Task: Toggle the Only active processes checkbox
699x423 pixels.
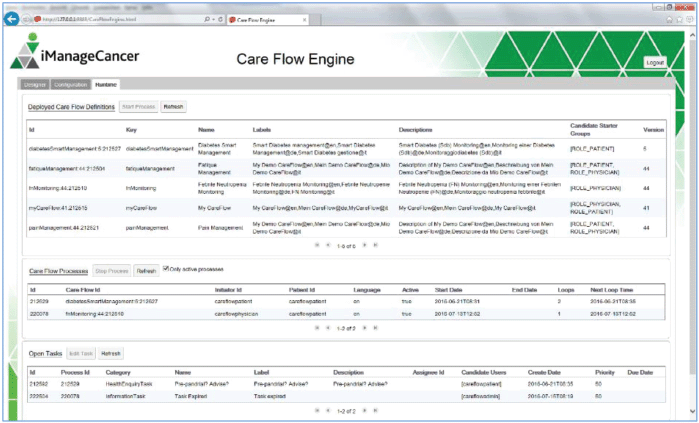Action: click(166, 269)
